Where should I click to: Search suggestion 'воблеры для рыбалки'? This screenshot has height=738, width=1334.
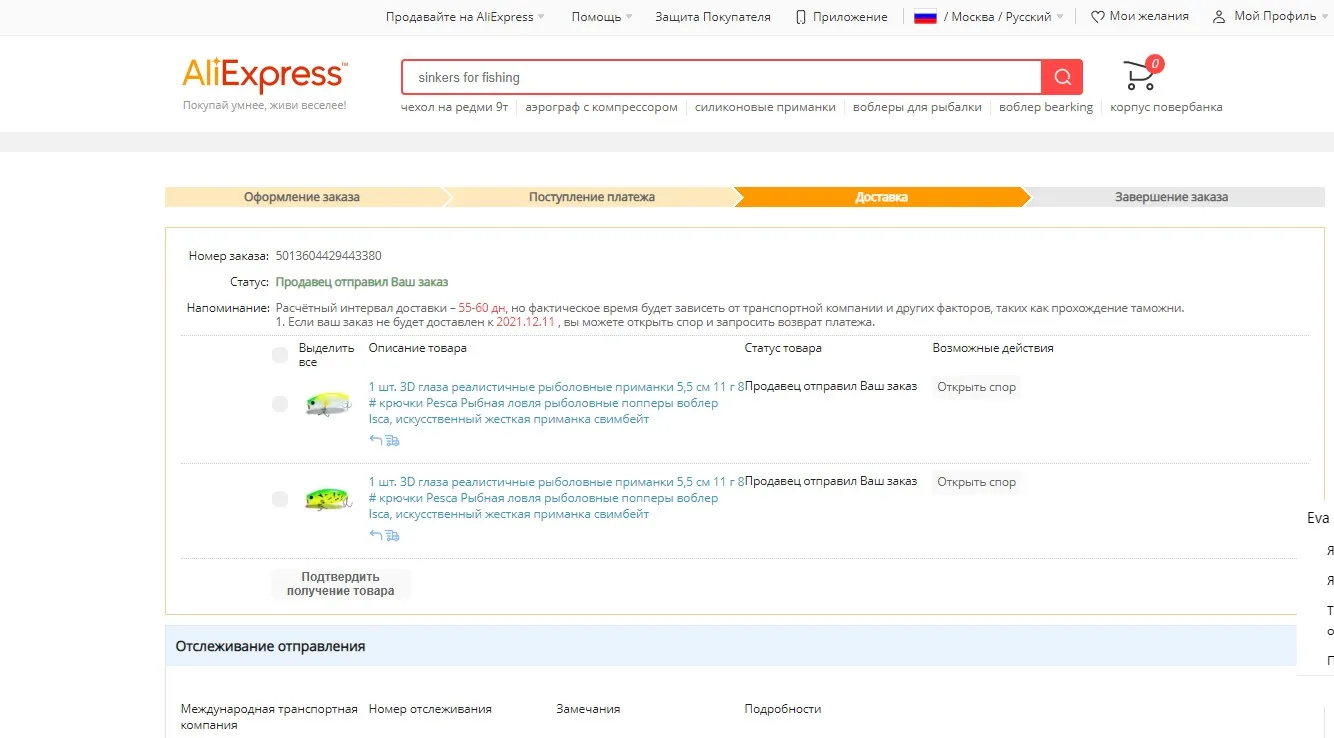917,107
